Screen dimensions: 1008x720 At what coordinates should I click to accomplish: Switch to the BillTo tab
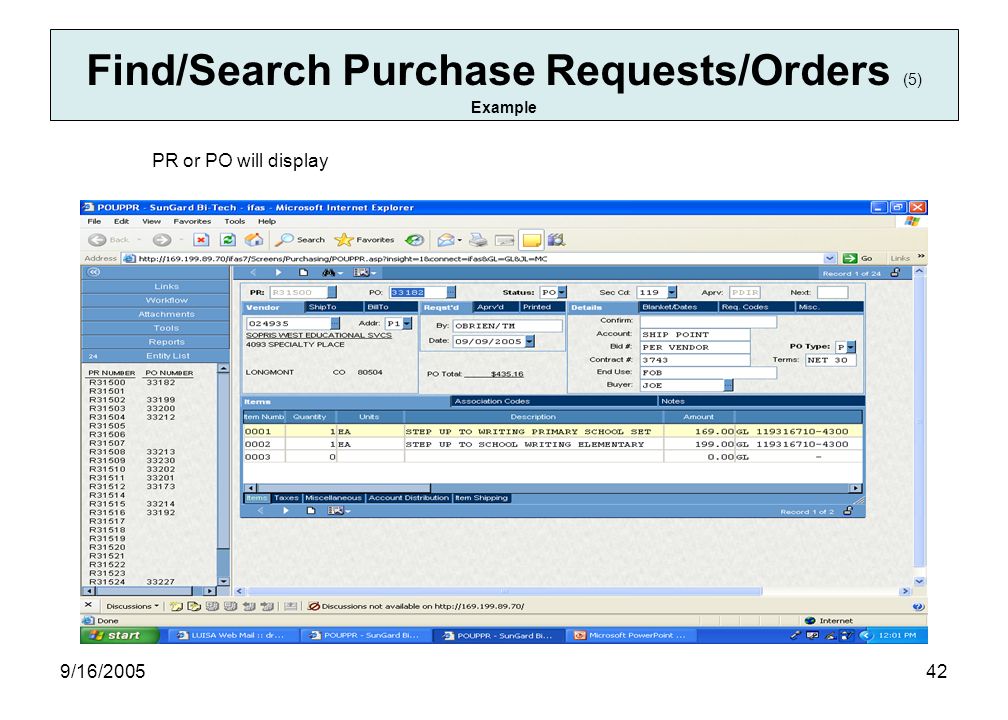click(378, 307)
